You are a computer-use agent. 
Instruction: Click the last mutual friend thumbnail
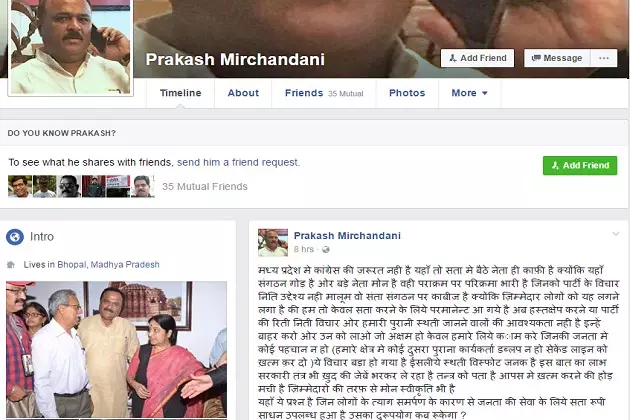(x=143, y=186)
